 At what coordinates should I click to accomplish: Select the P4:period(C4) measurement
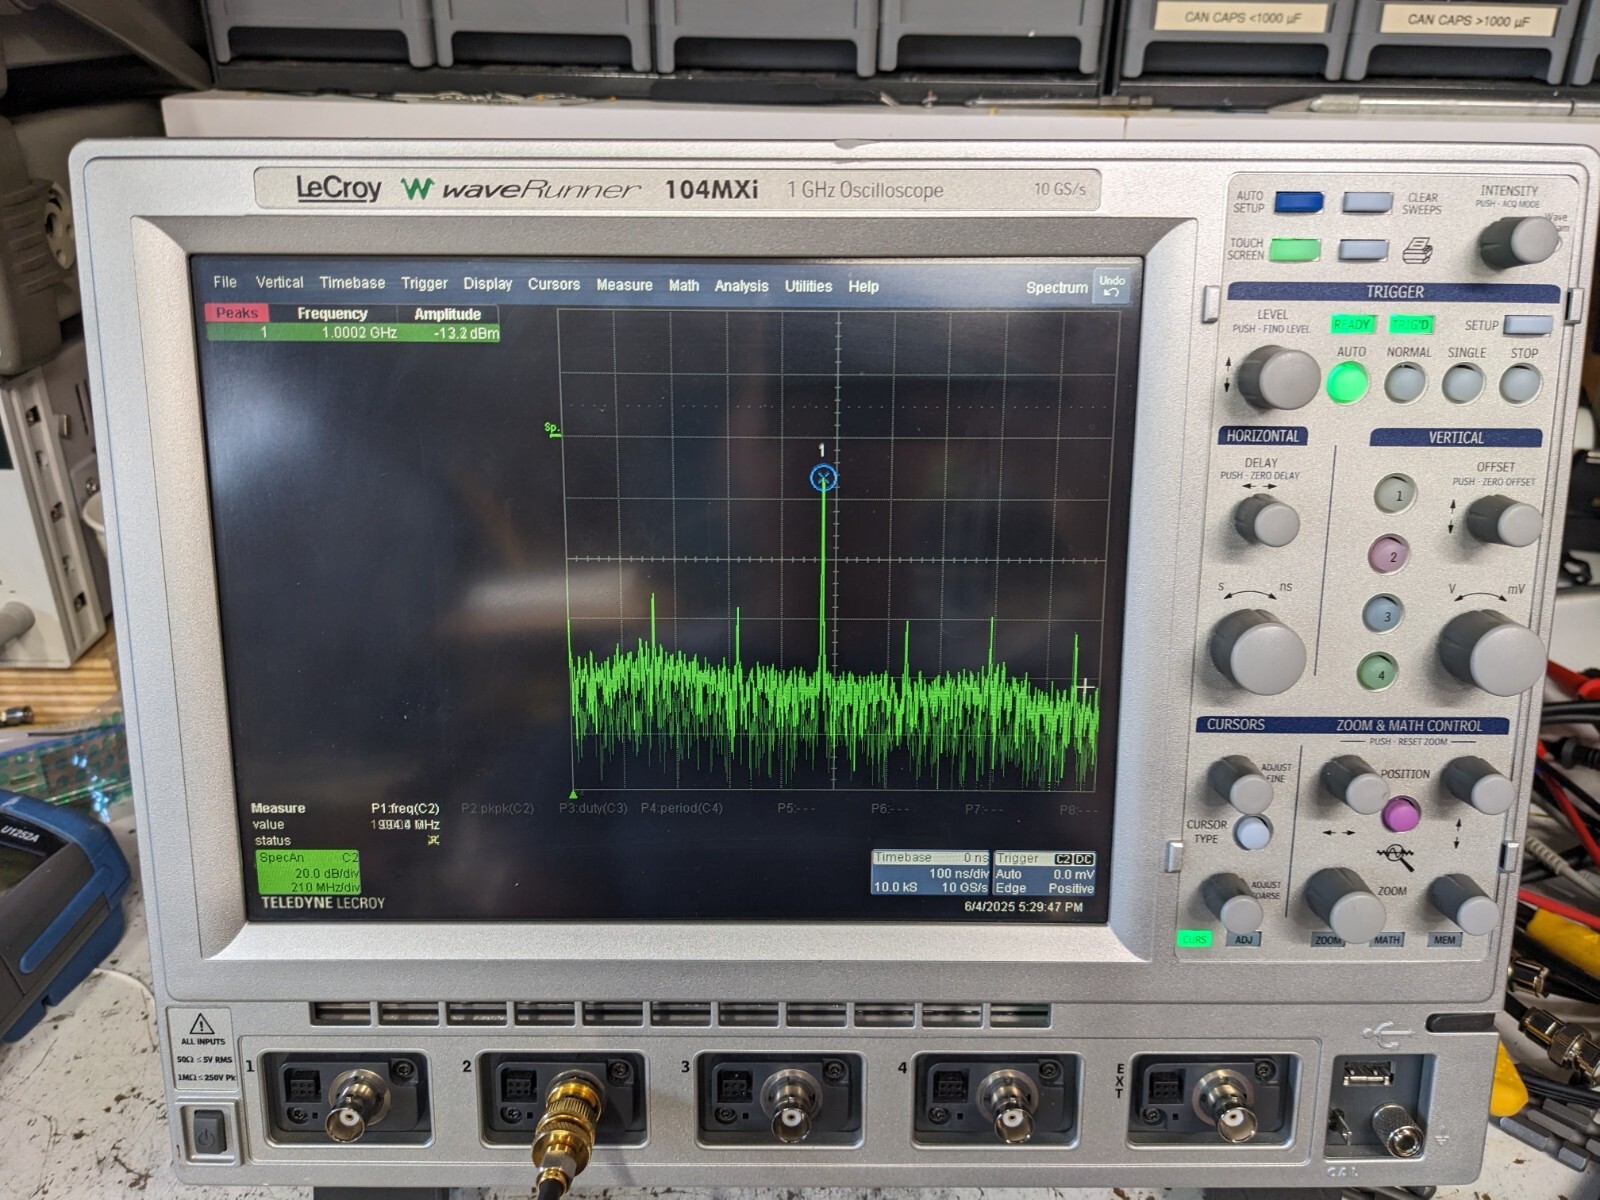(681, 808)
